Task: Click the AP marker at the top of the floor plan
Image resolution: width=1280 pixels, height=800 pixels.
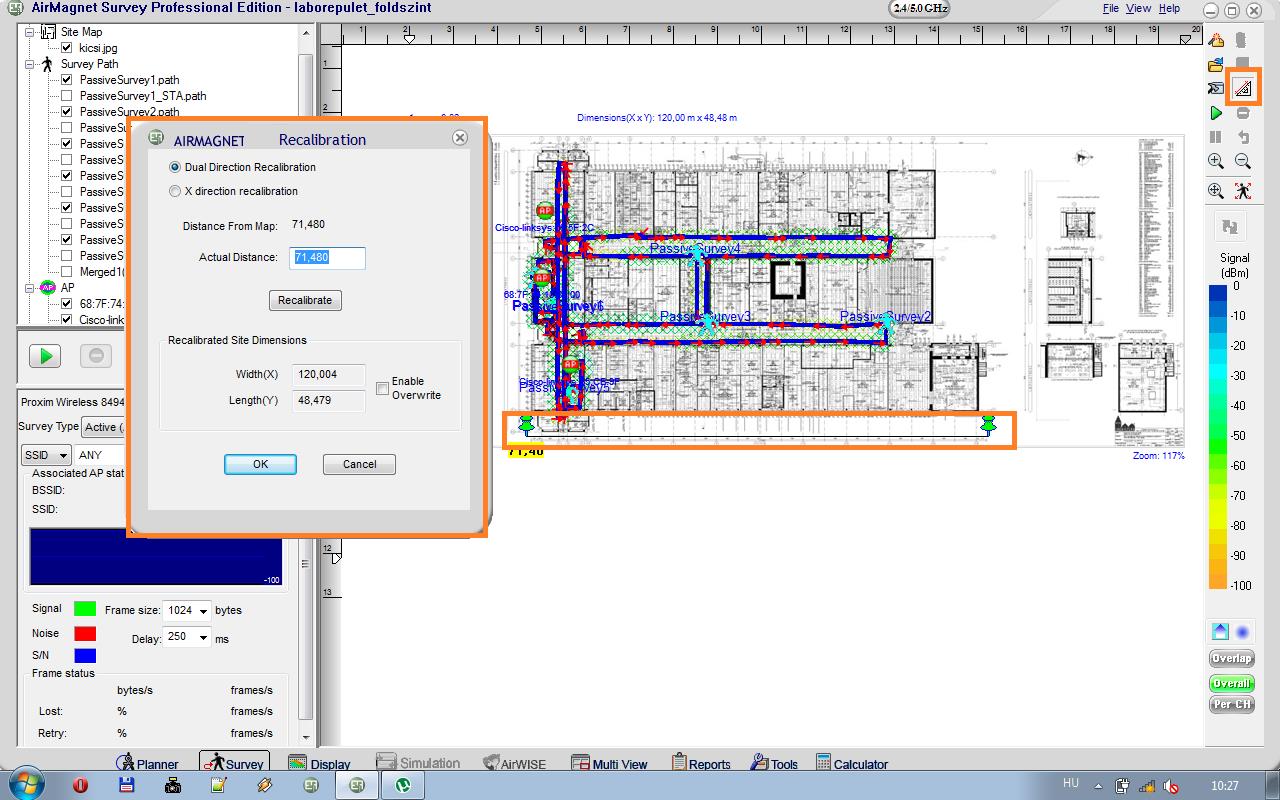Action: (x=545, y=210)
